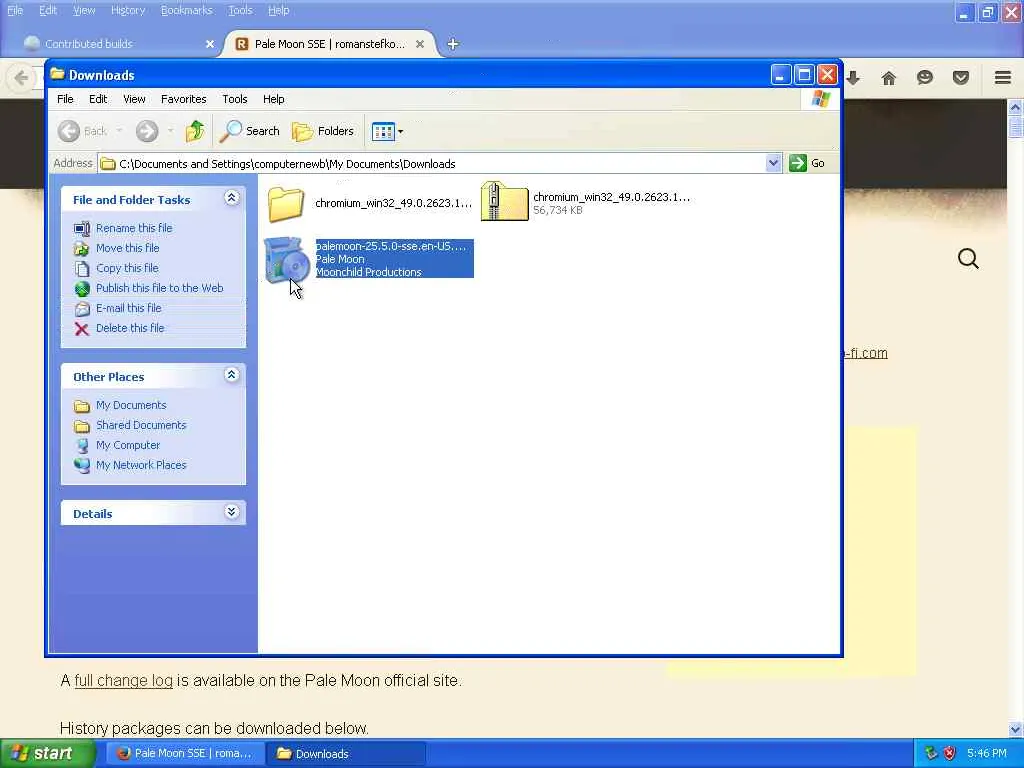Toggle the Folders pane button

point(323,131)
